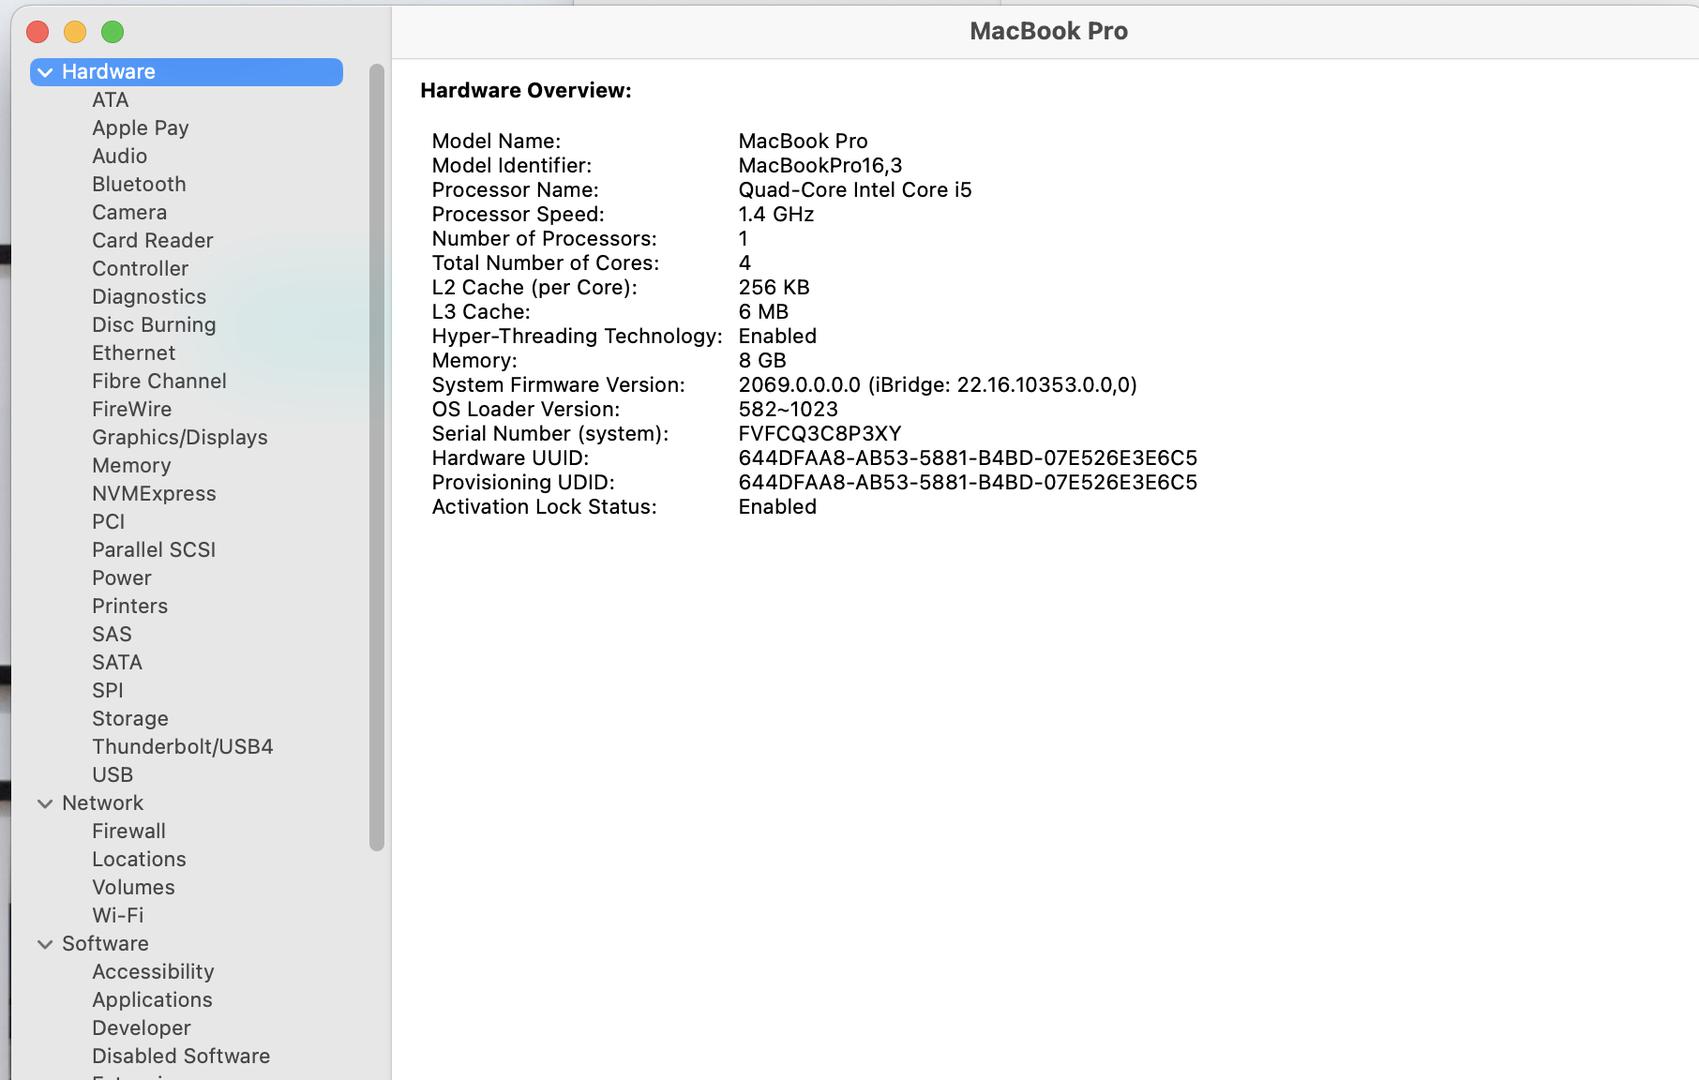Open the Firewall entry
Viewport: 1699px width, 1080px height.
tap(129, 831)
